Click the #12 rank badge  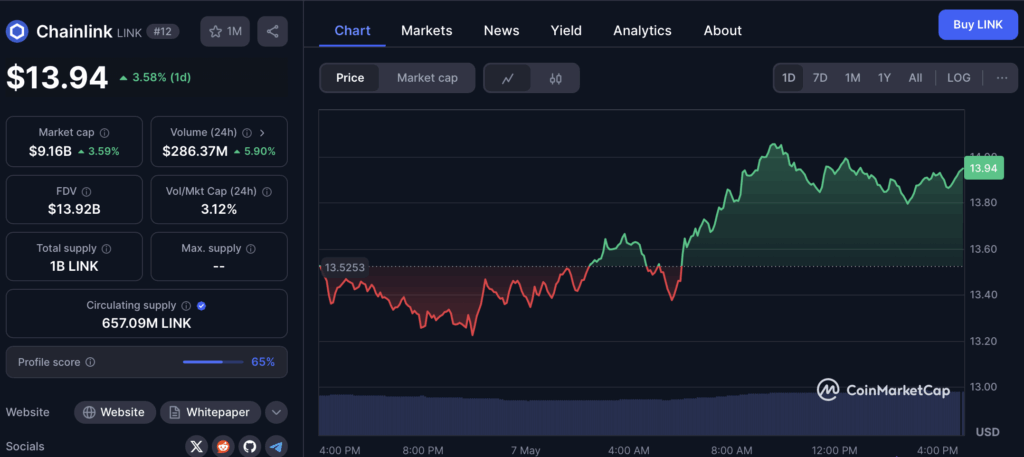click(x=163, y=31)
